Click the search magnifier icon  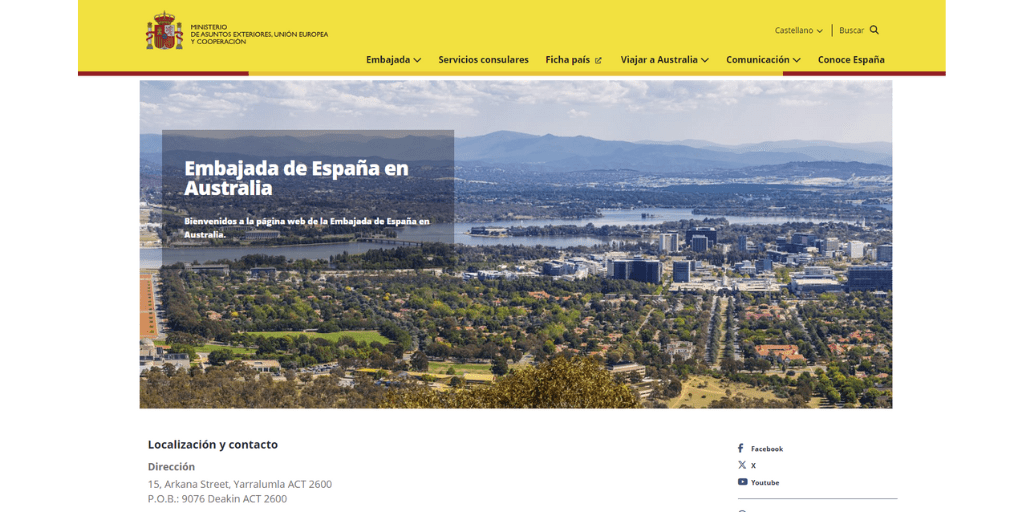(x=874, y=30)
